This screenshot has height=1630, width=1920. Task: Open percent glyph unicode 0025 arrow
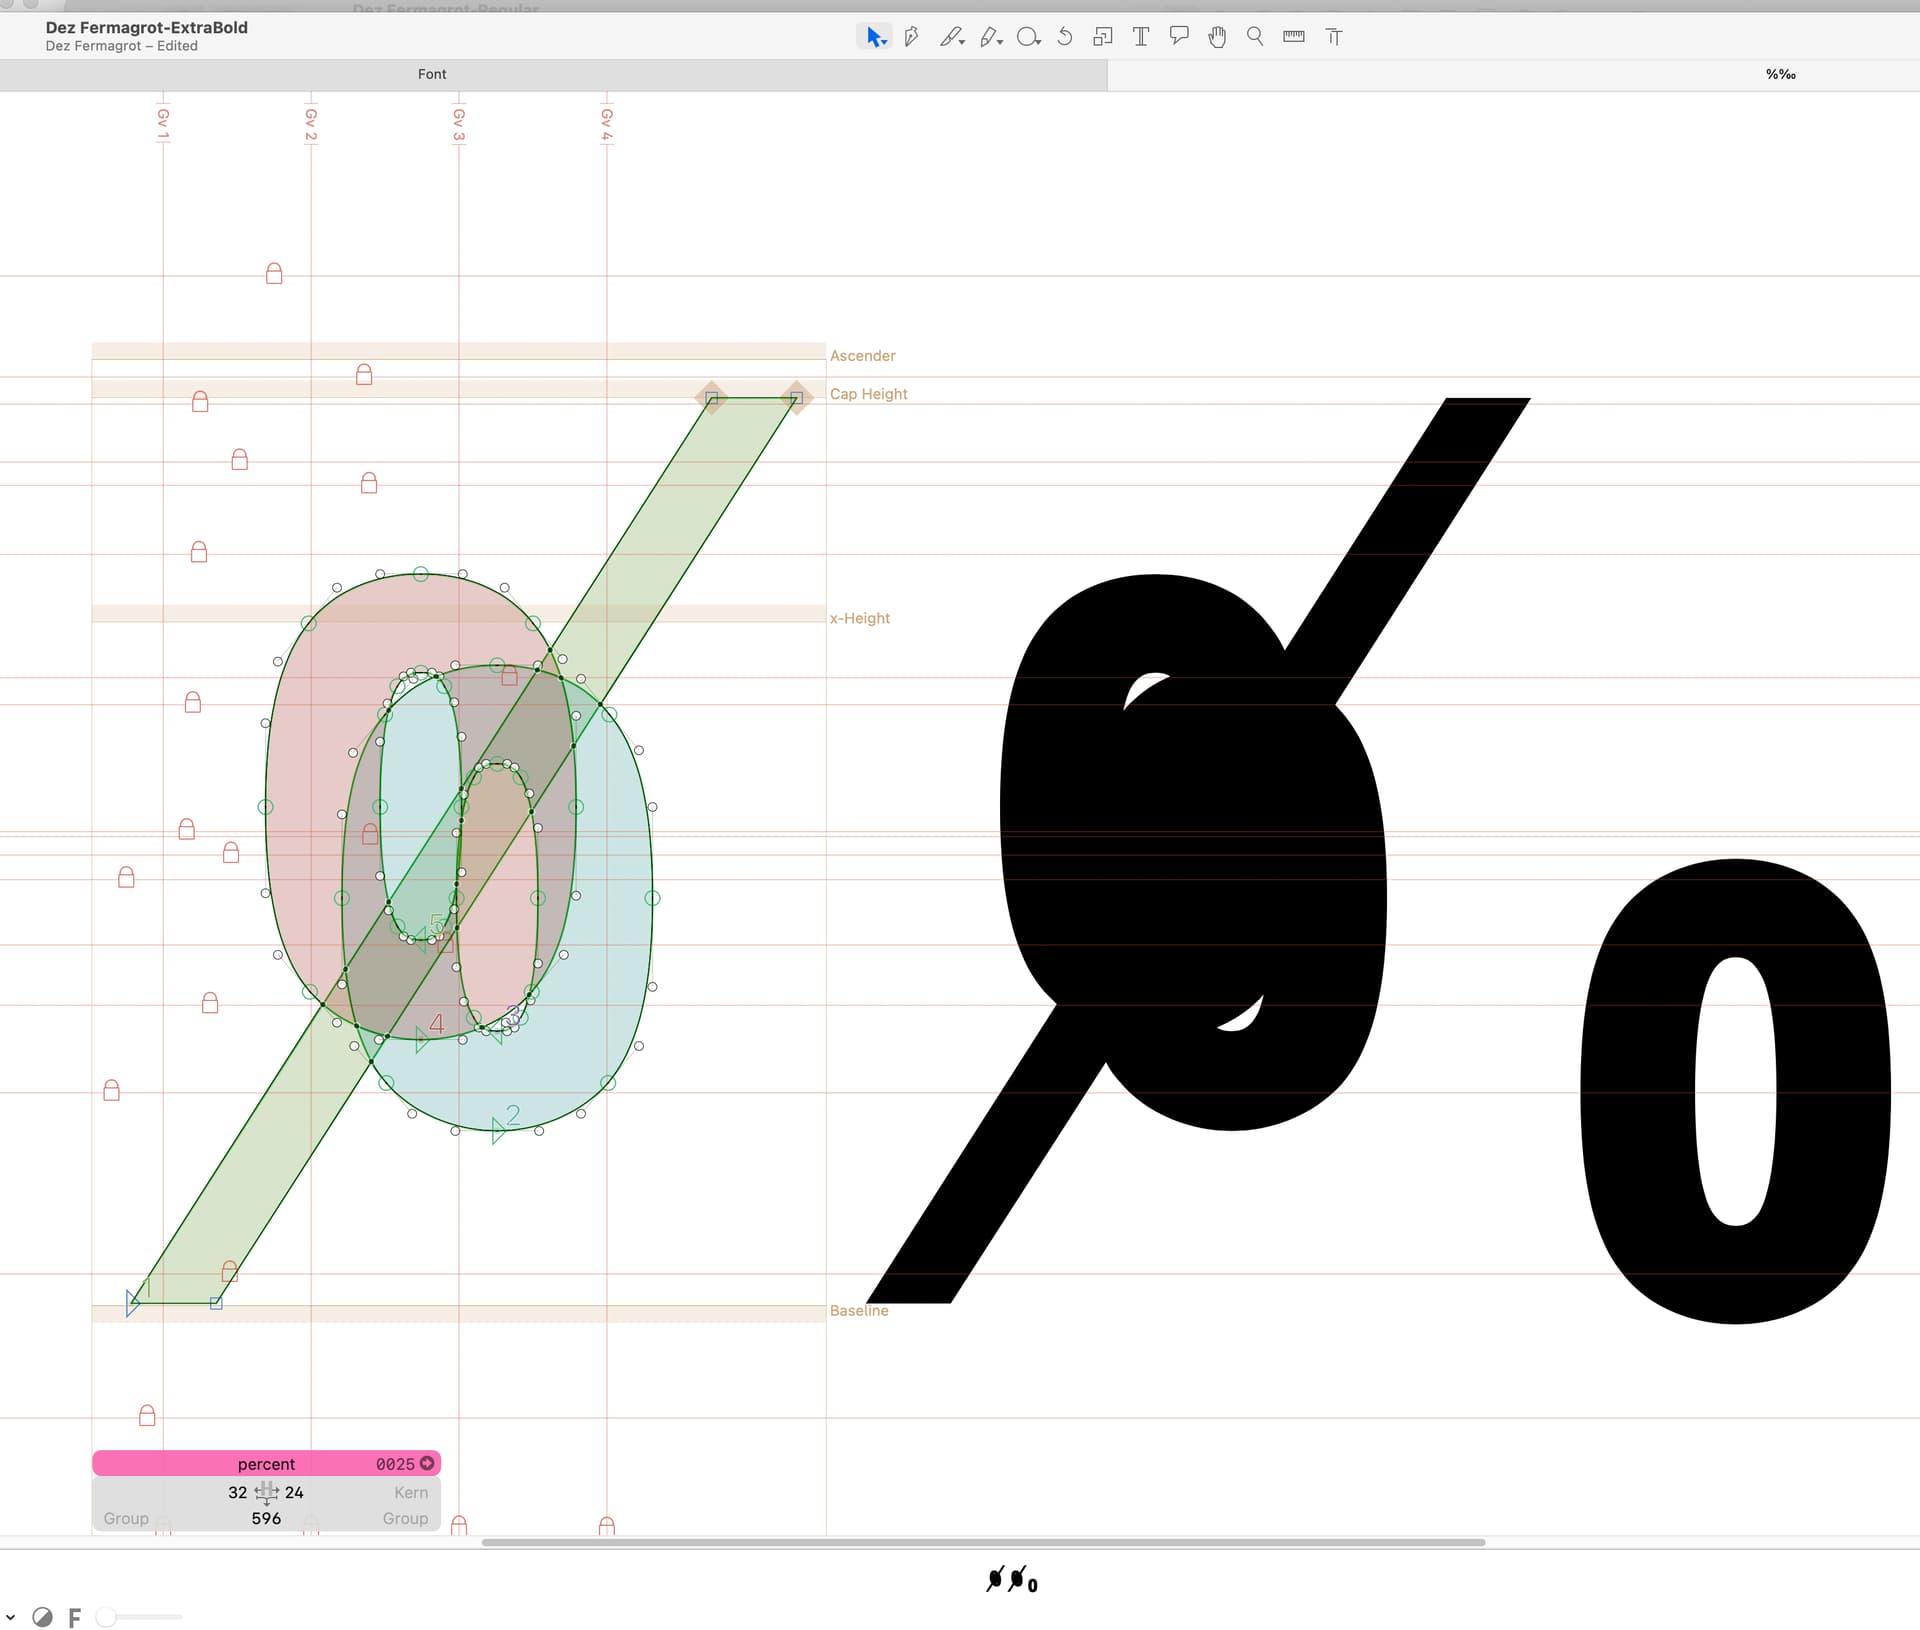pos(428,1463)
